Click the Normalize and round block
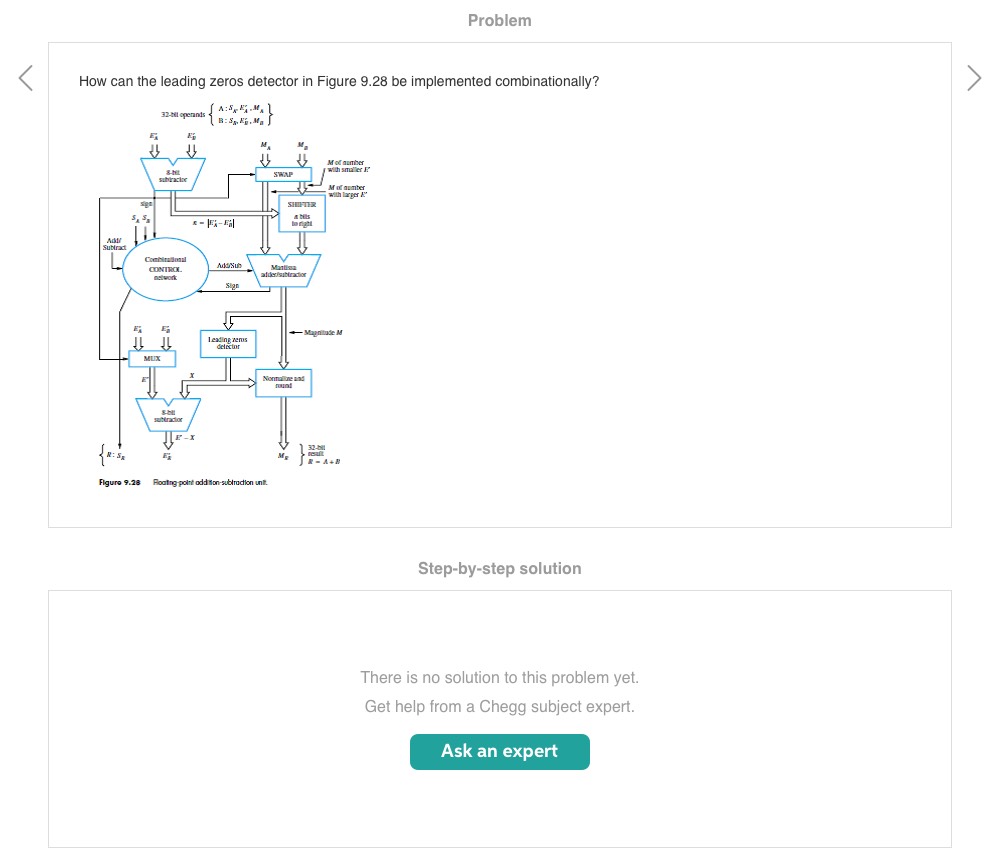The height and width of the screenshot is (848, 1000). click(284, 382)
